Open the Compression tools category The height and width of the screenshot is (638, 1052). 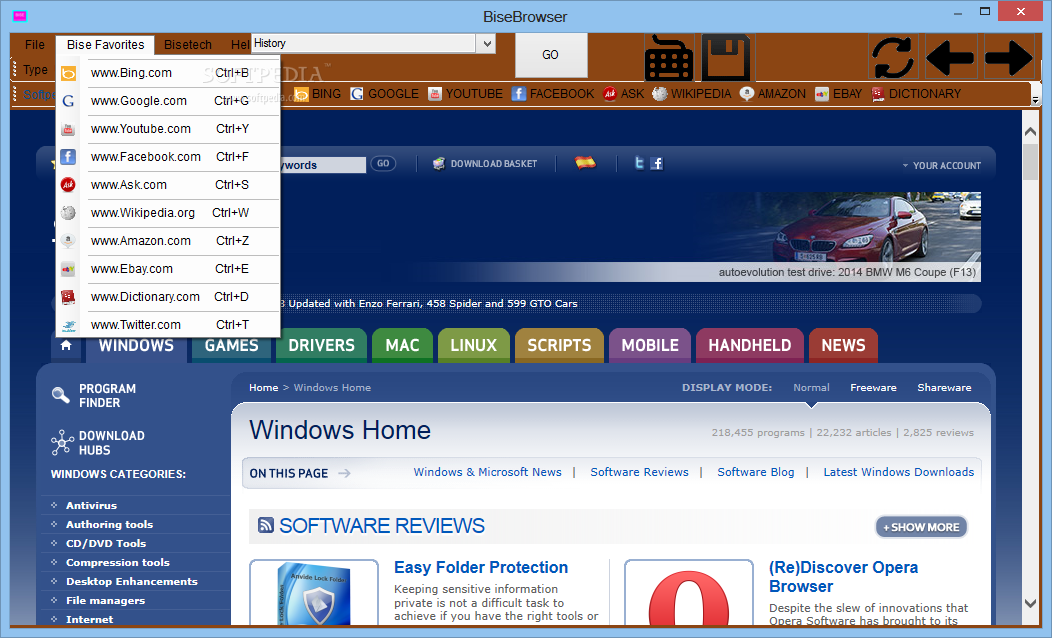tap(117, 562)
